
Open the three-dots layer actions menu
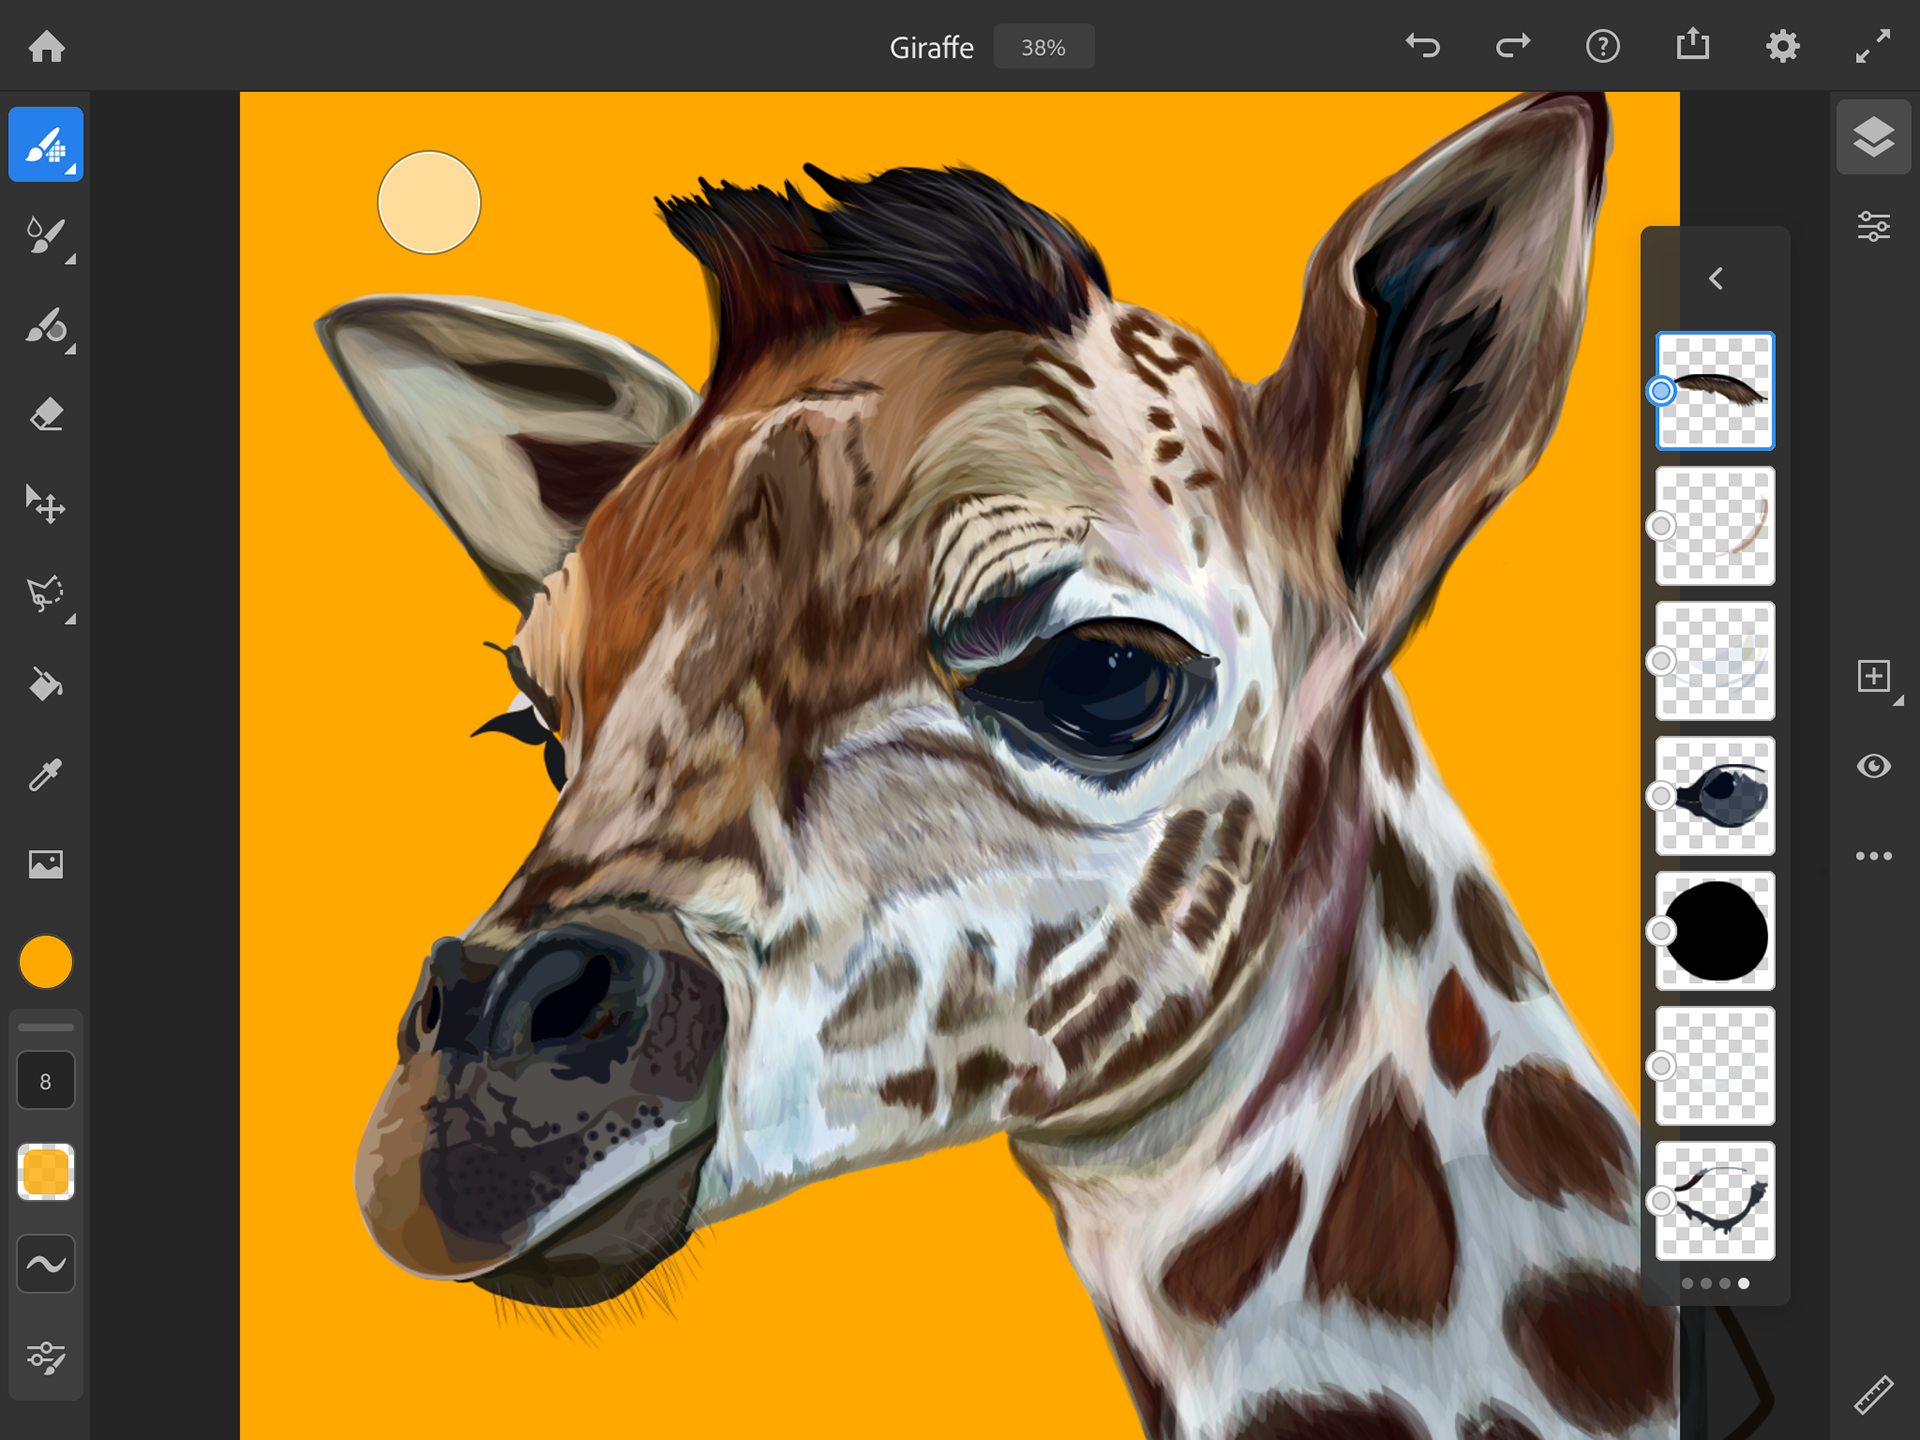click(1873, 856)
